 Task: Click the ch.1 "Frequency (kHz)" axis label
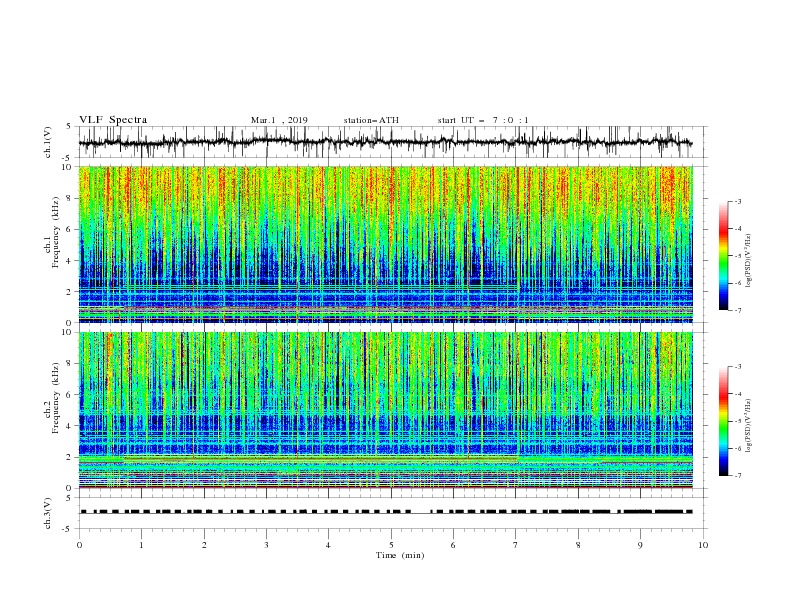tap(56, 232)
